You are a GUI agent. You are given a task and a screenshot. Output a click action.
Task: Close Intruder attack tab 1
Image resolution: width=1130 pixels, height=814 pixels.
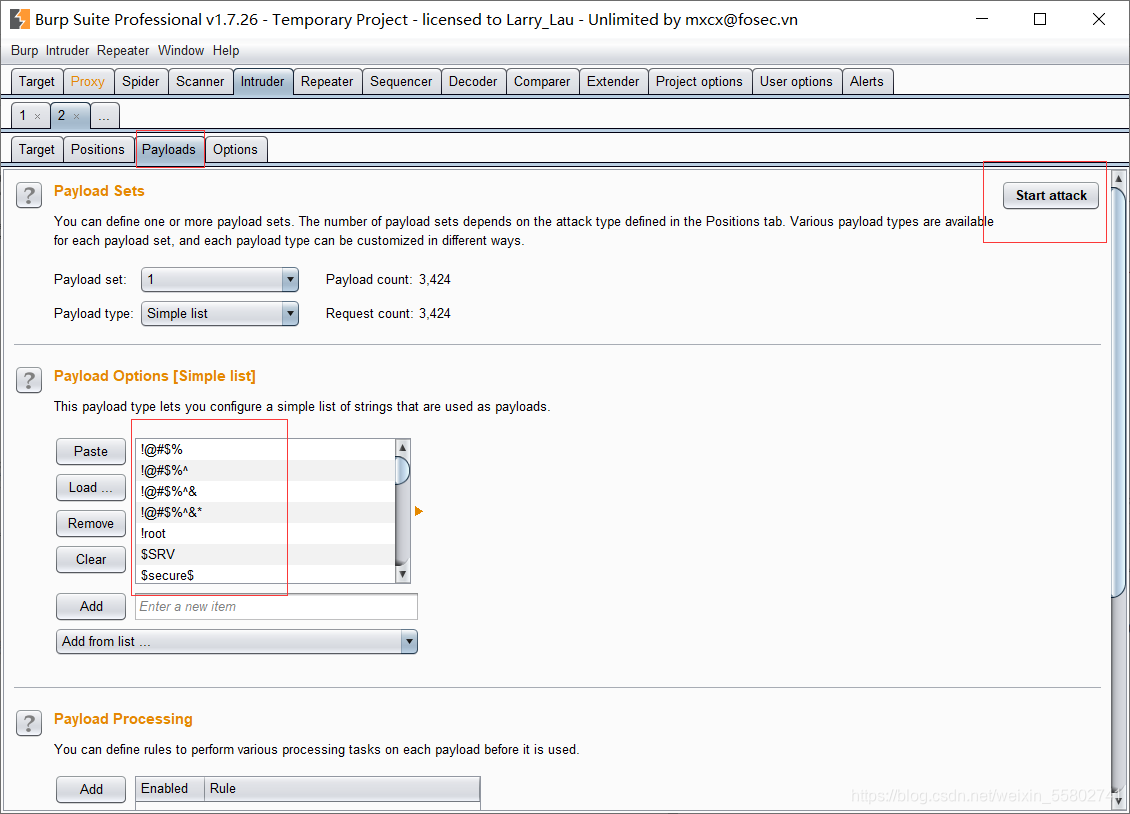click(x=37, y=116)
